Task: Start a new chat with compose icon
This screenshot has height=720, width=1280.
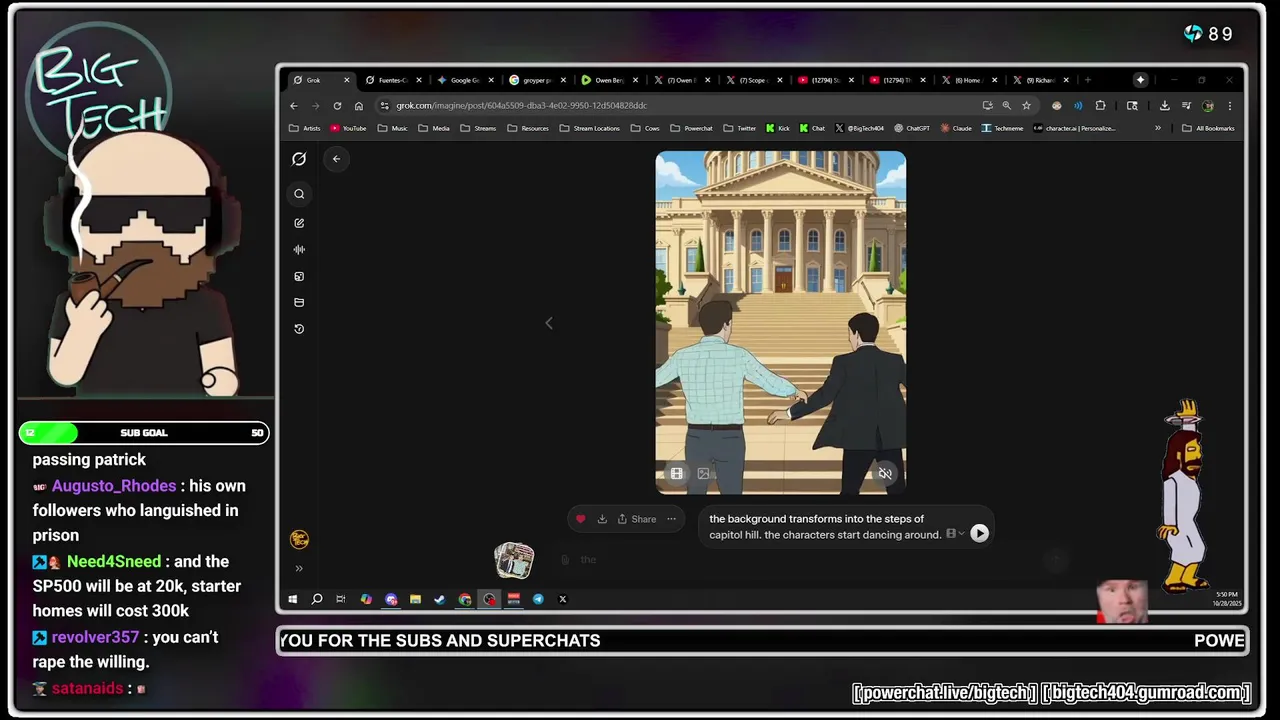Action: tap(299, 223)
